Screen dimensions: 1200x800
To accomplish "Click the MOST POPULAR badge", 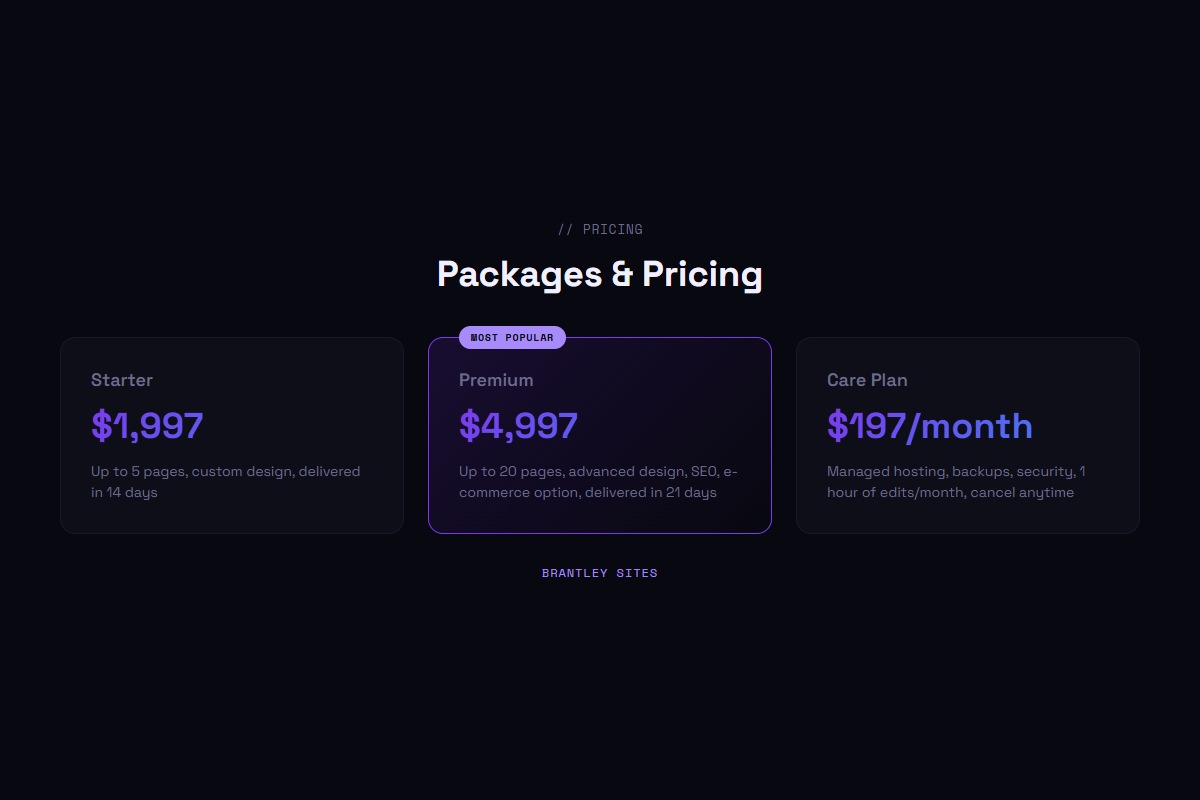I will pyautogui.click(x=511, y=337).
